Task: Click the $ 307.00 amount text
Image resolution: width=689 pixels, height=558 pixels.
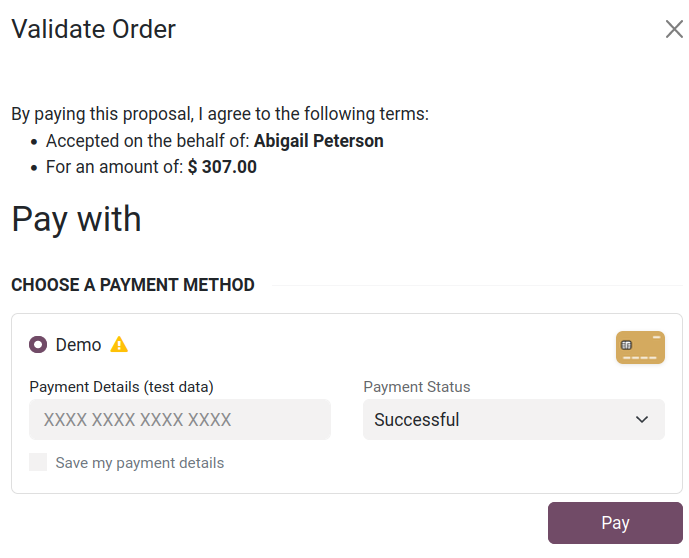Action: click(222, 167)
